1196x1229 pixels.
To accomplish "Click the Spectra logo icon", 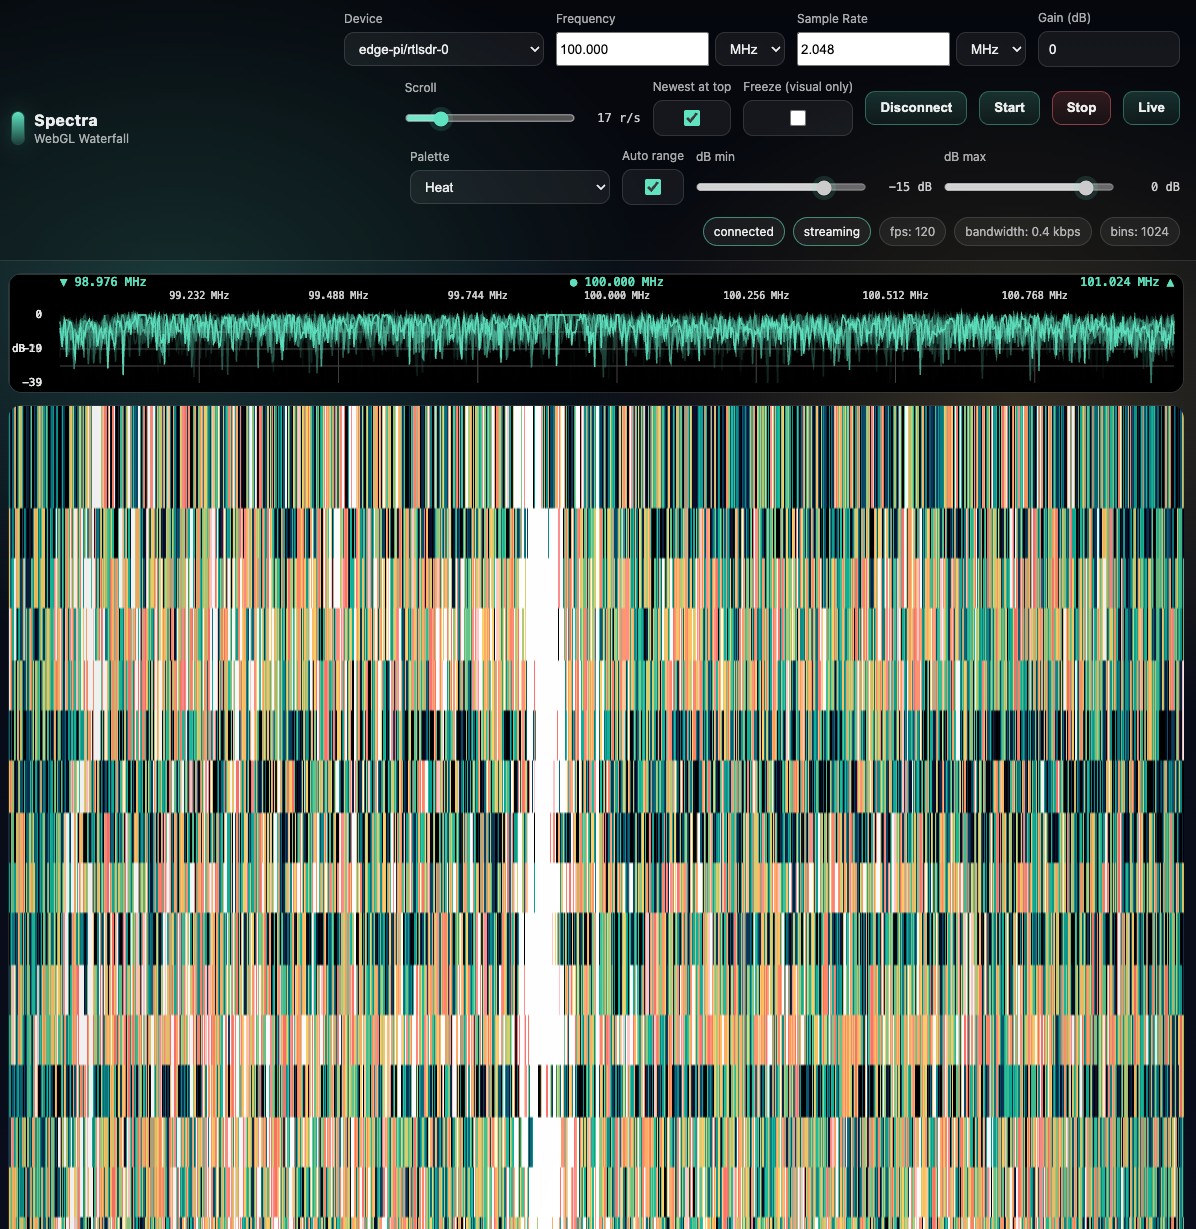I will [17, 128].
